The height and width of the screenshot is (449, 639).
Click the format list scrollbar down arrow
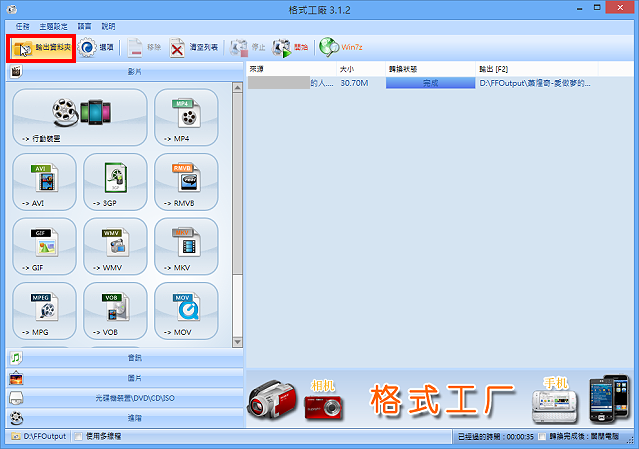[x=237, y=342]
